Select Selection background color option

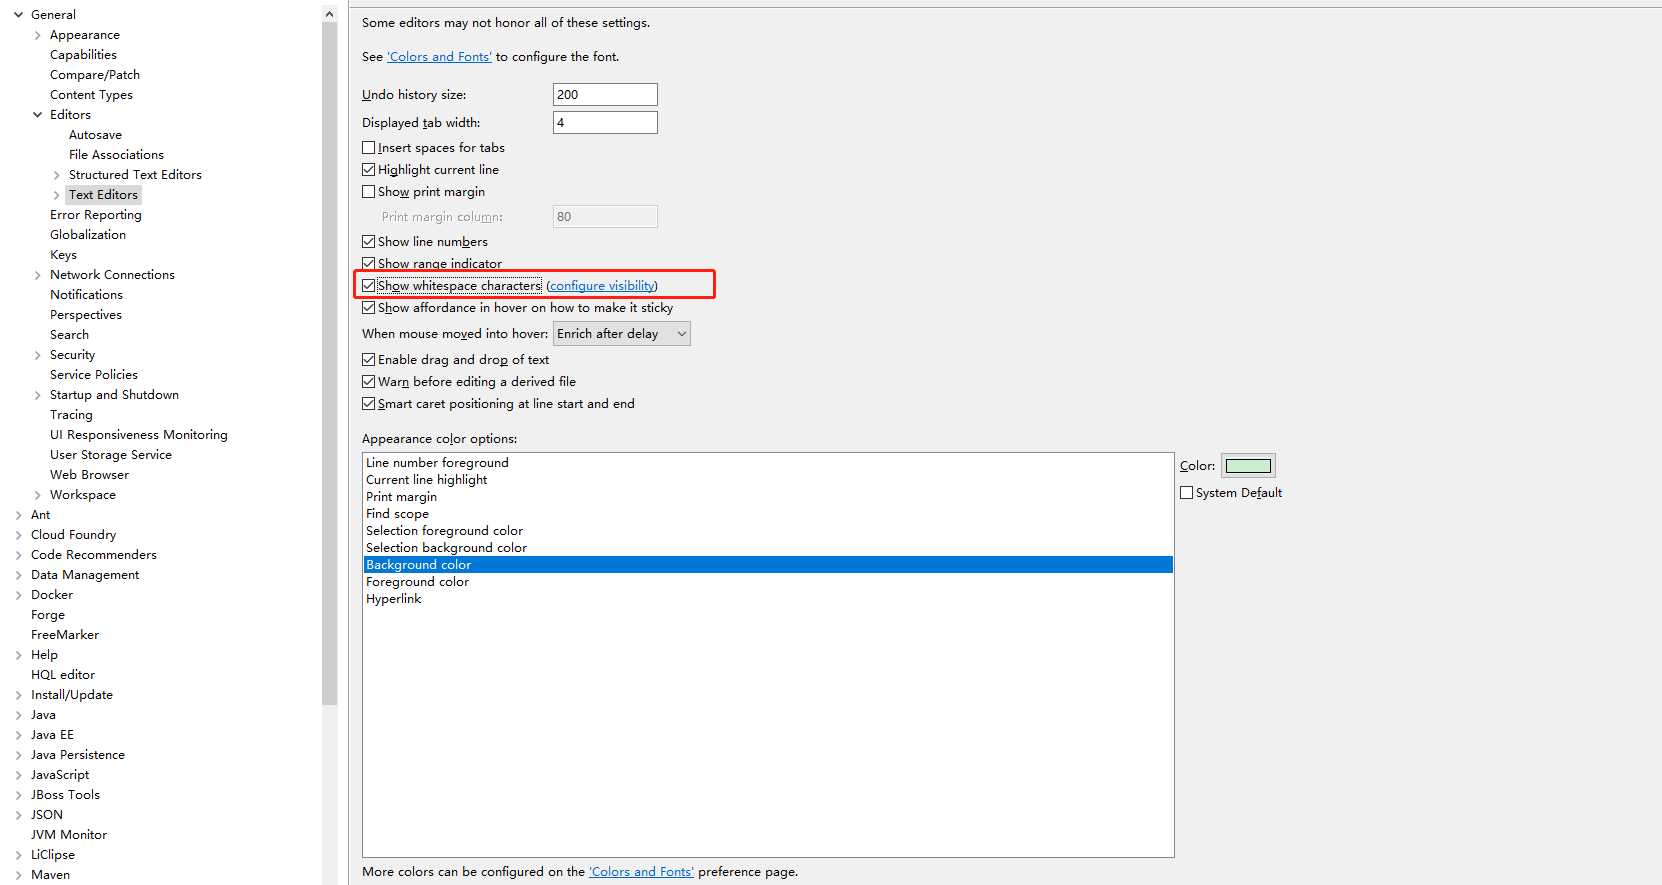[768, 548]
